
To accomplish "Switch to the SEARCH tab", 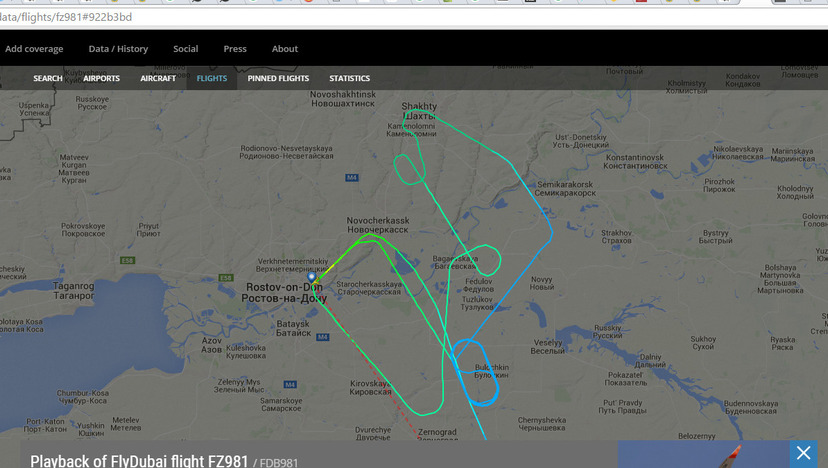I will click(48, 78).
